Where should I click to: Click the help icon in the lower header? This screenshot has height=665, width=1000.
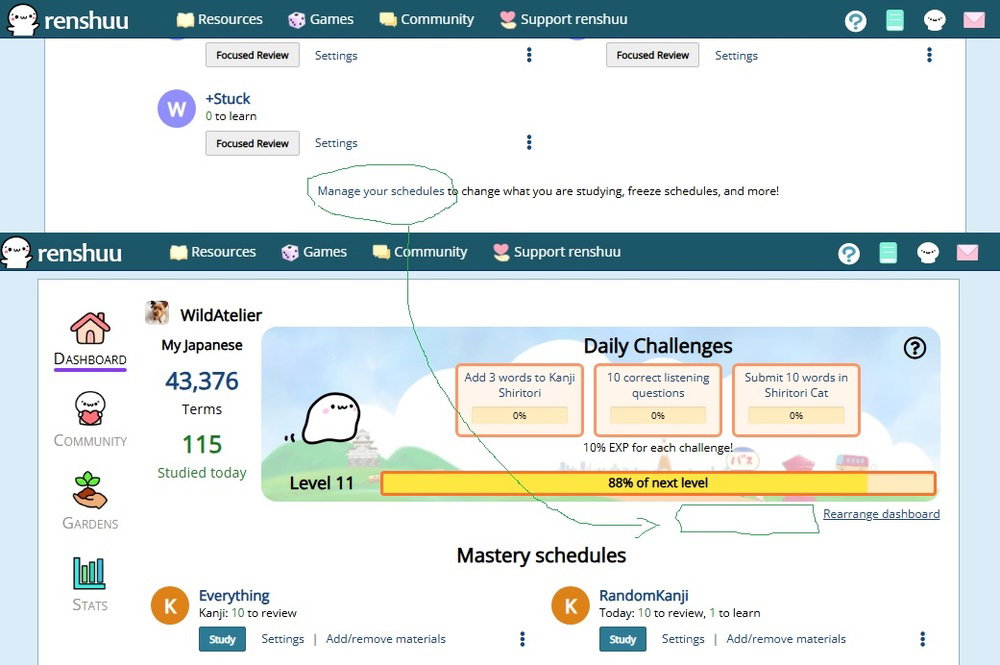tap(849, 254)
